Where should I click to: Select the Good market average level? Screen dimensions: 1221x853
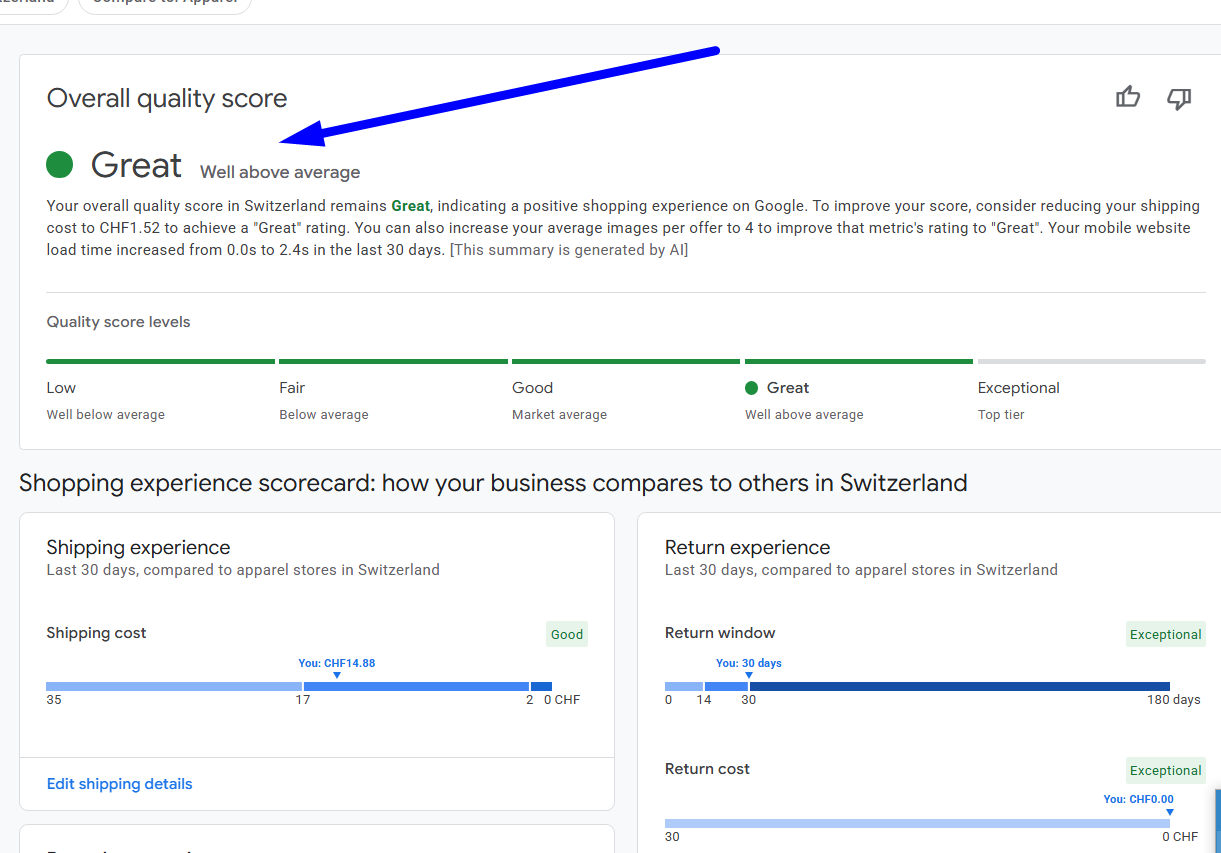[x=532, y=388]
